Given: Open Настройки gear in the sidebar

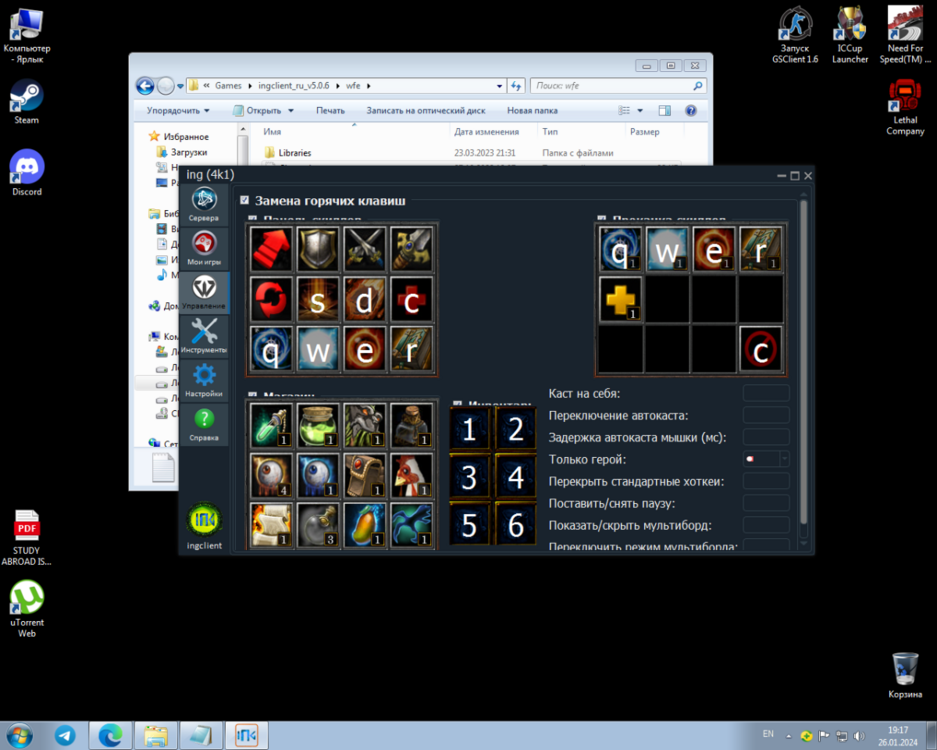Looking at the screenshot, I should click(x=204, y=380).
